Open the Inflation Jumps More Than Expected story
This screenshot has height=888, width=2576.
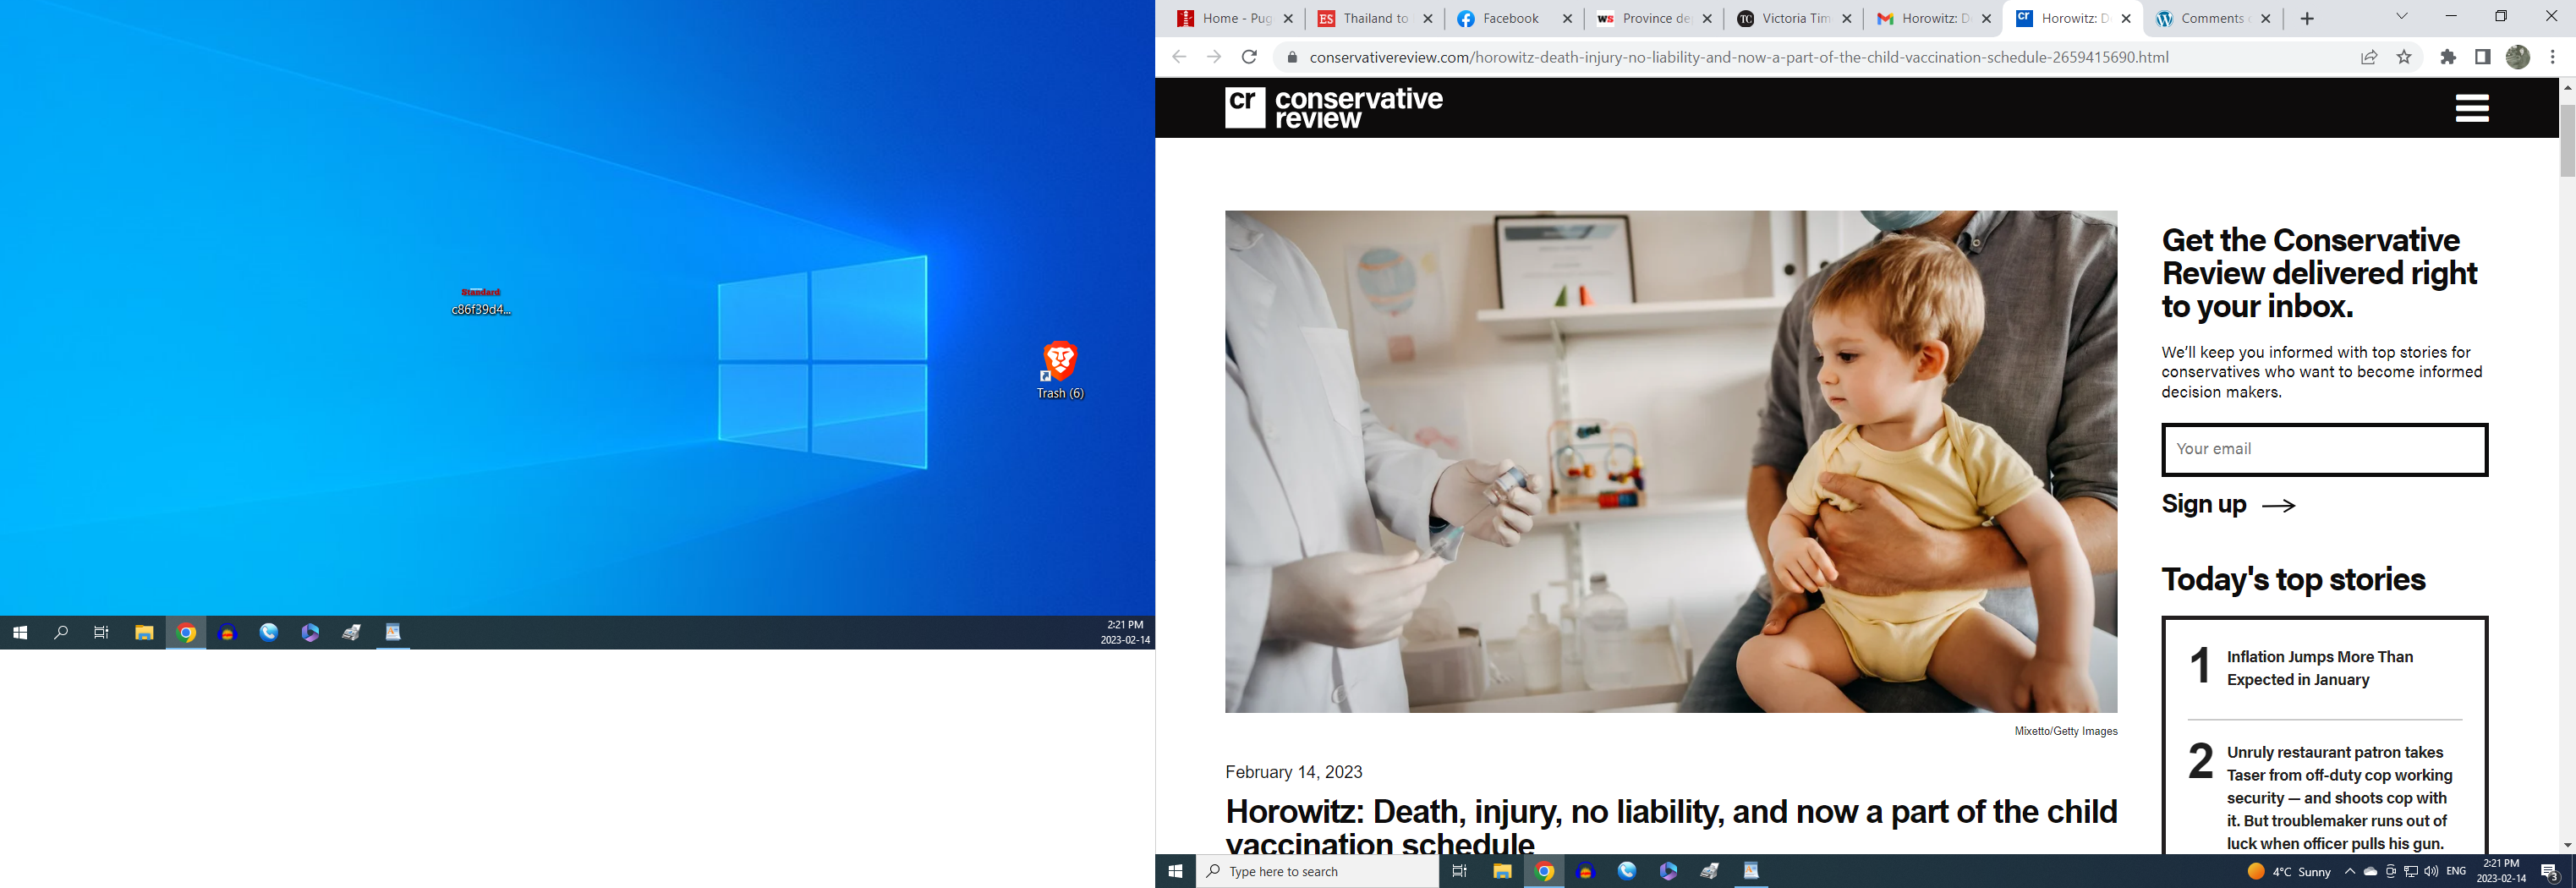point(2319,668)
